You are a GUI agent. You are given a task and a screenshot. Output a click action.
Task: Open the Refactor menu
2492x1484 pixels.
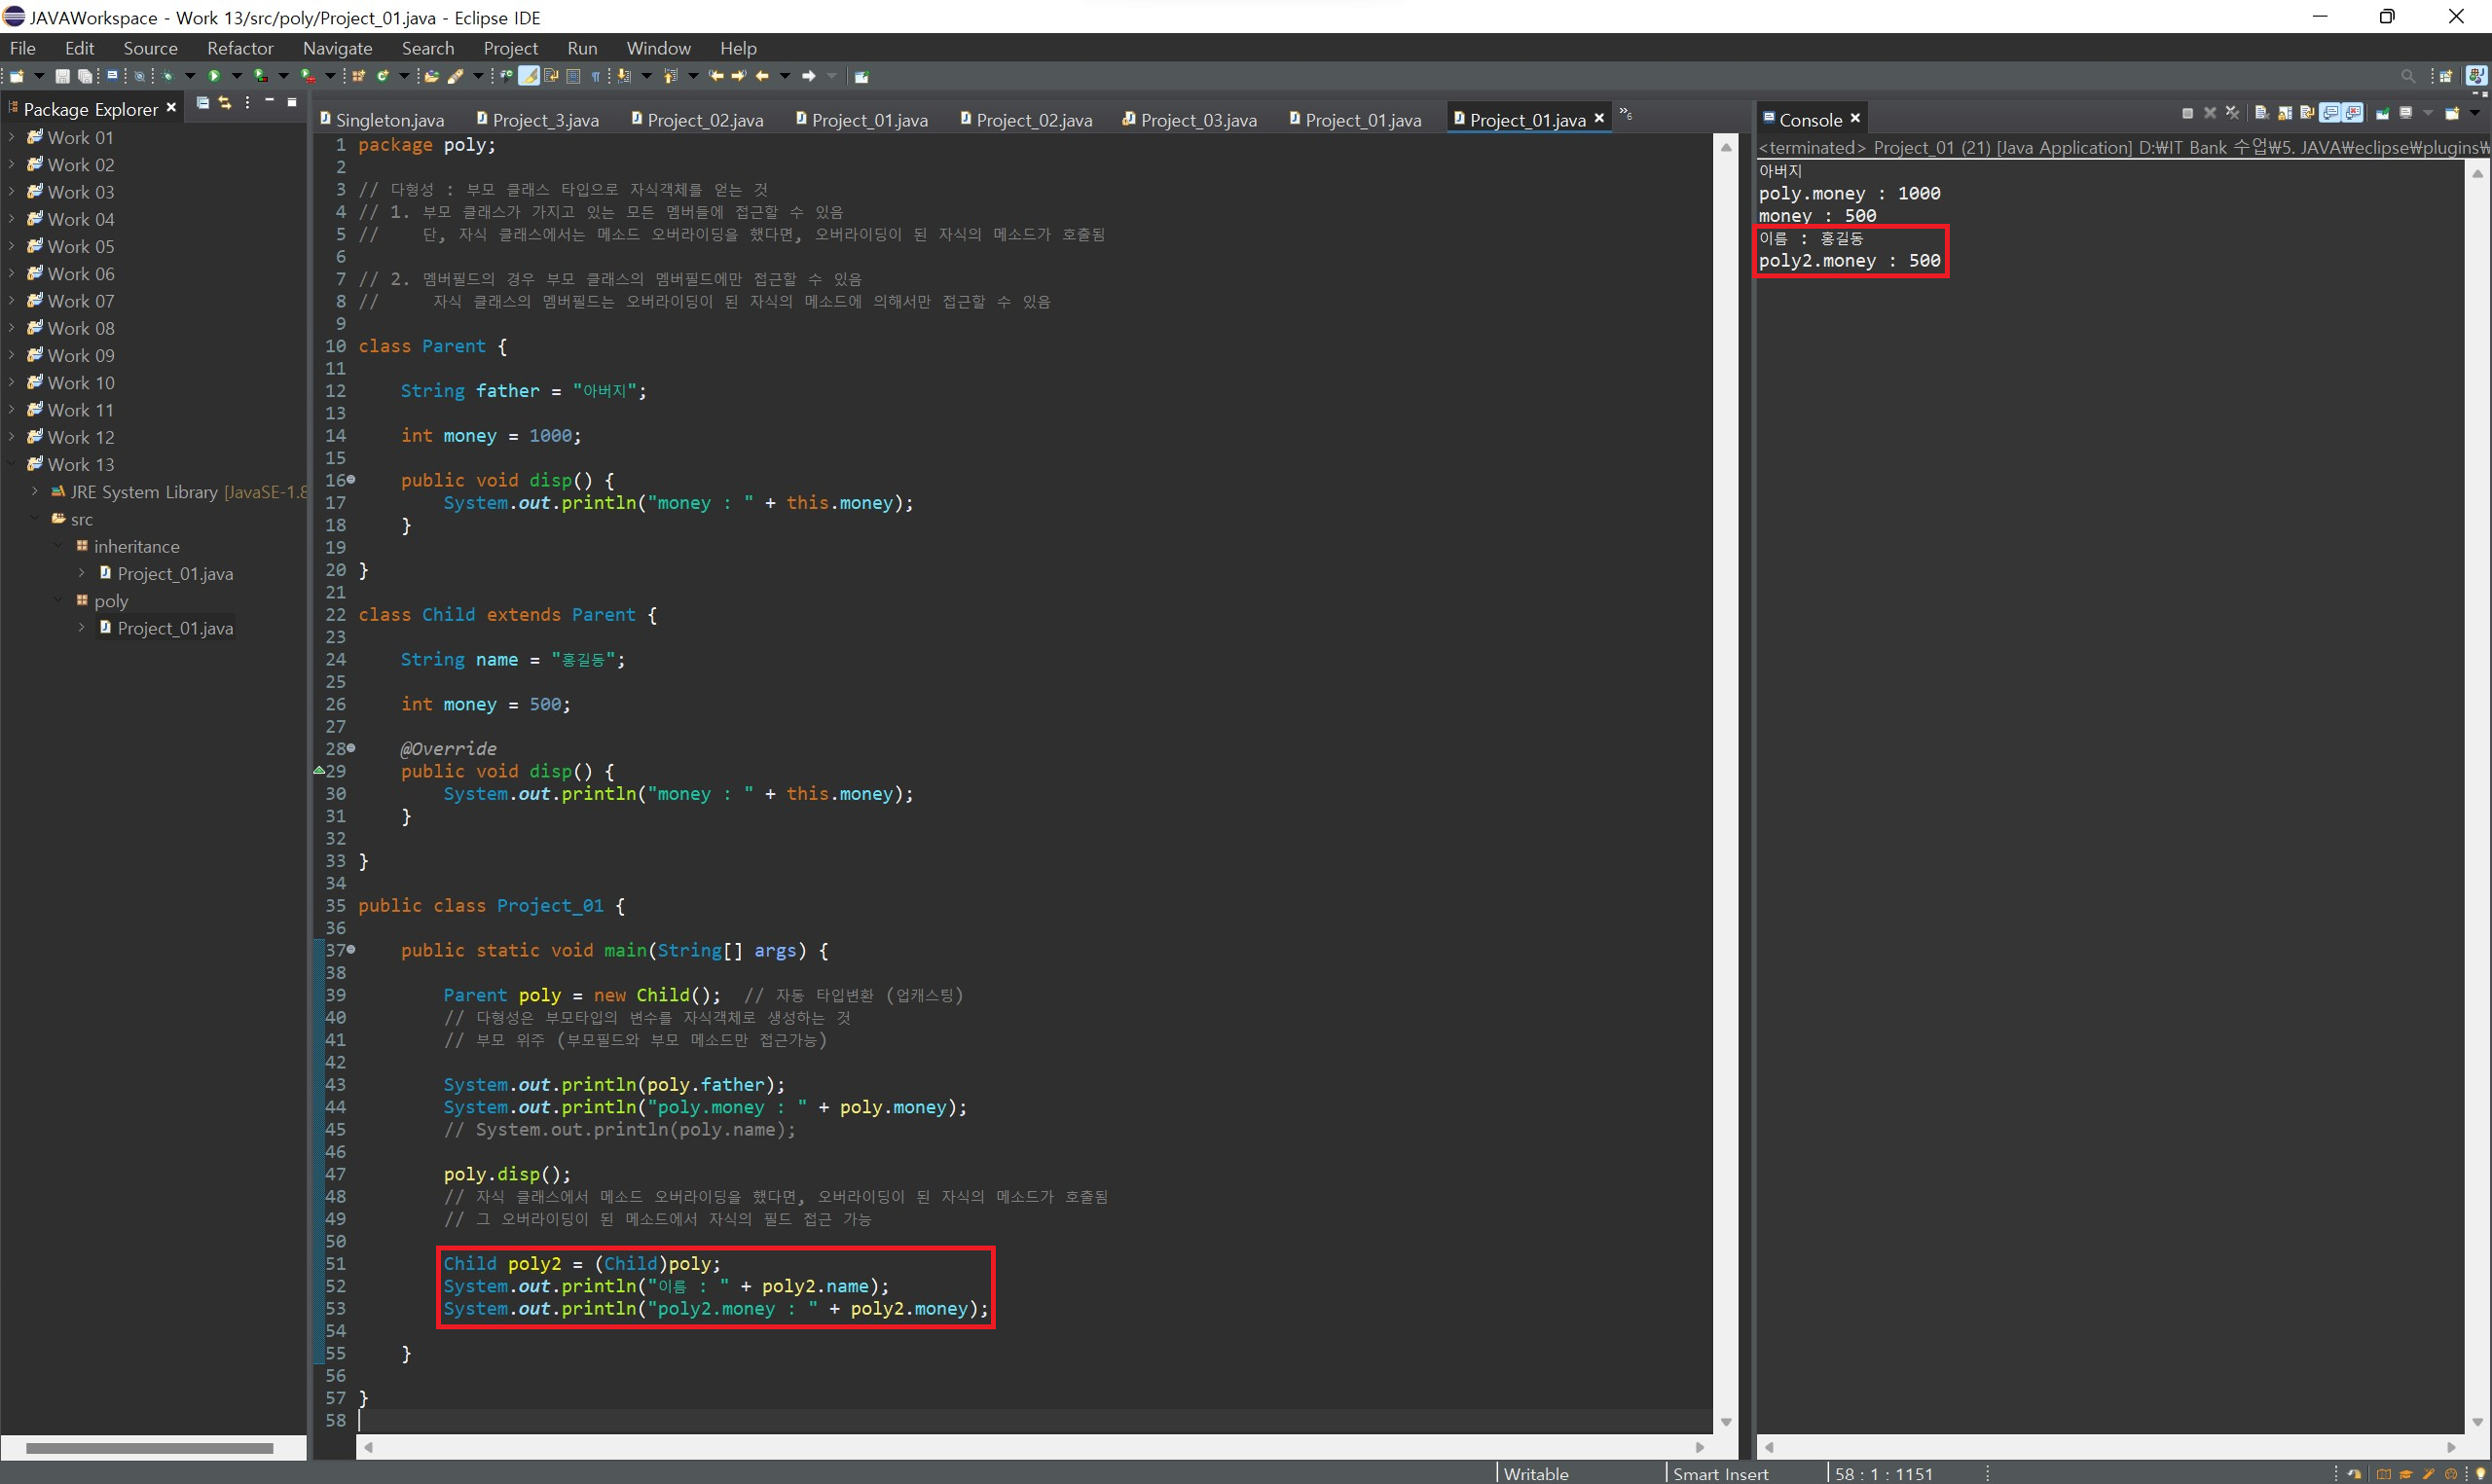coord(240,48)
